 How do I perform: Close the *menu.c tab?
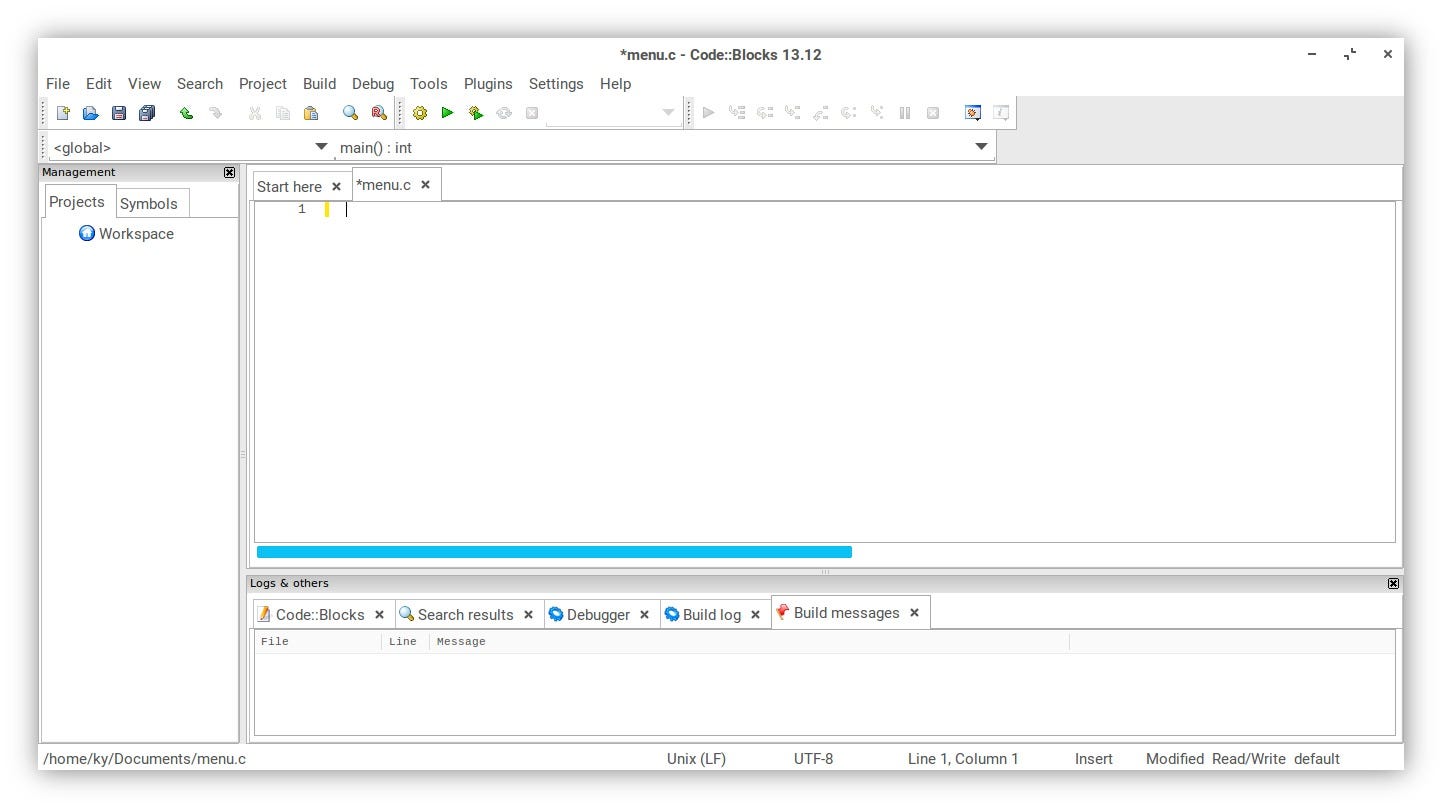coord(425,184)
